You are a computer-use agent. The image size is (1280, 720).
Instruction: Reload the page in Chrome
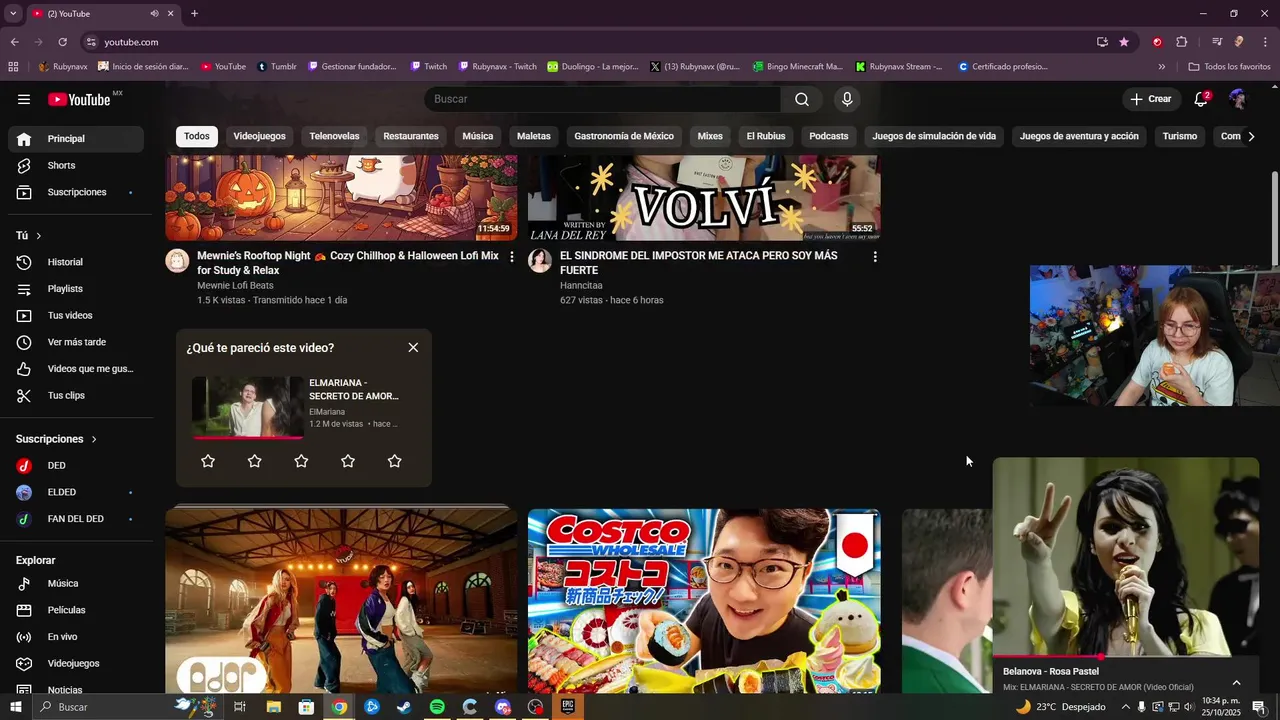[62, 42]
